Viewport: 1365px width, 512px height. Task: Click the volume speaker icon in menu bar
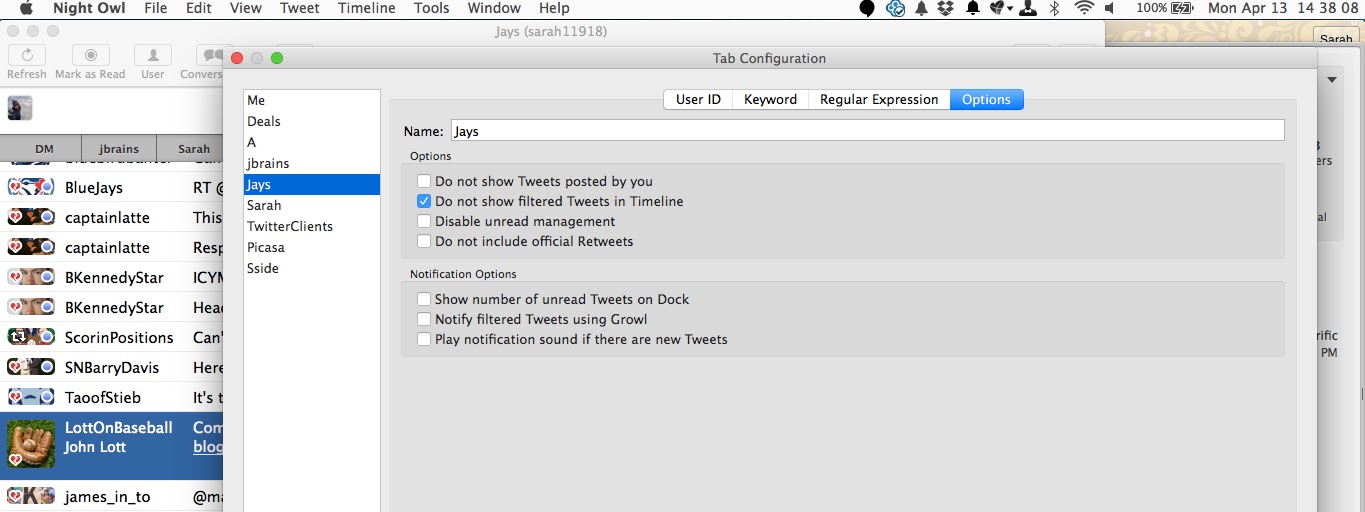tap(1110, 8)
